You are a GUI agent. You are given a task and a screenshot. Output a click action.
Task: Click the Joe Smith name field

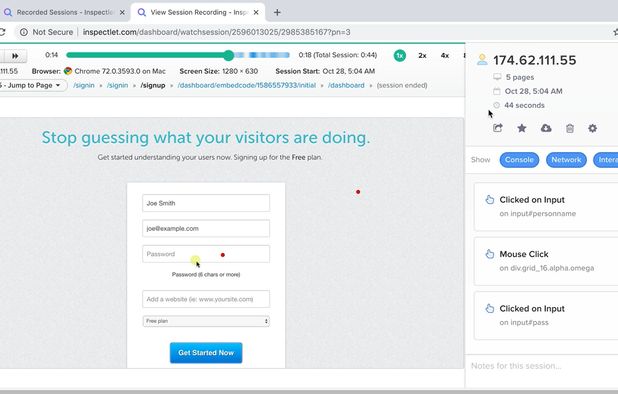[206, 203]
